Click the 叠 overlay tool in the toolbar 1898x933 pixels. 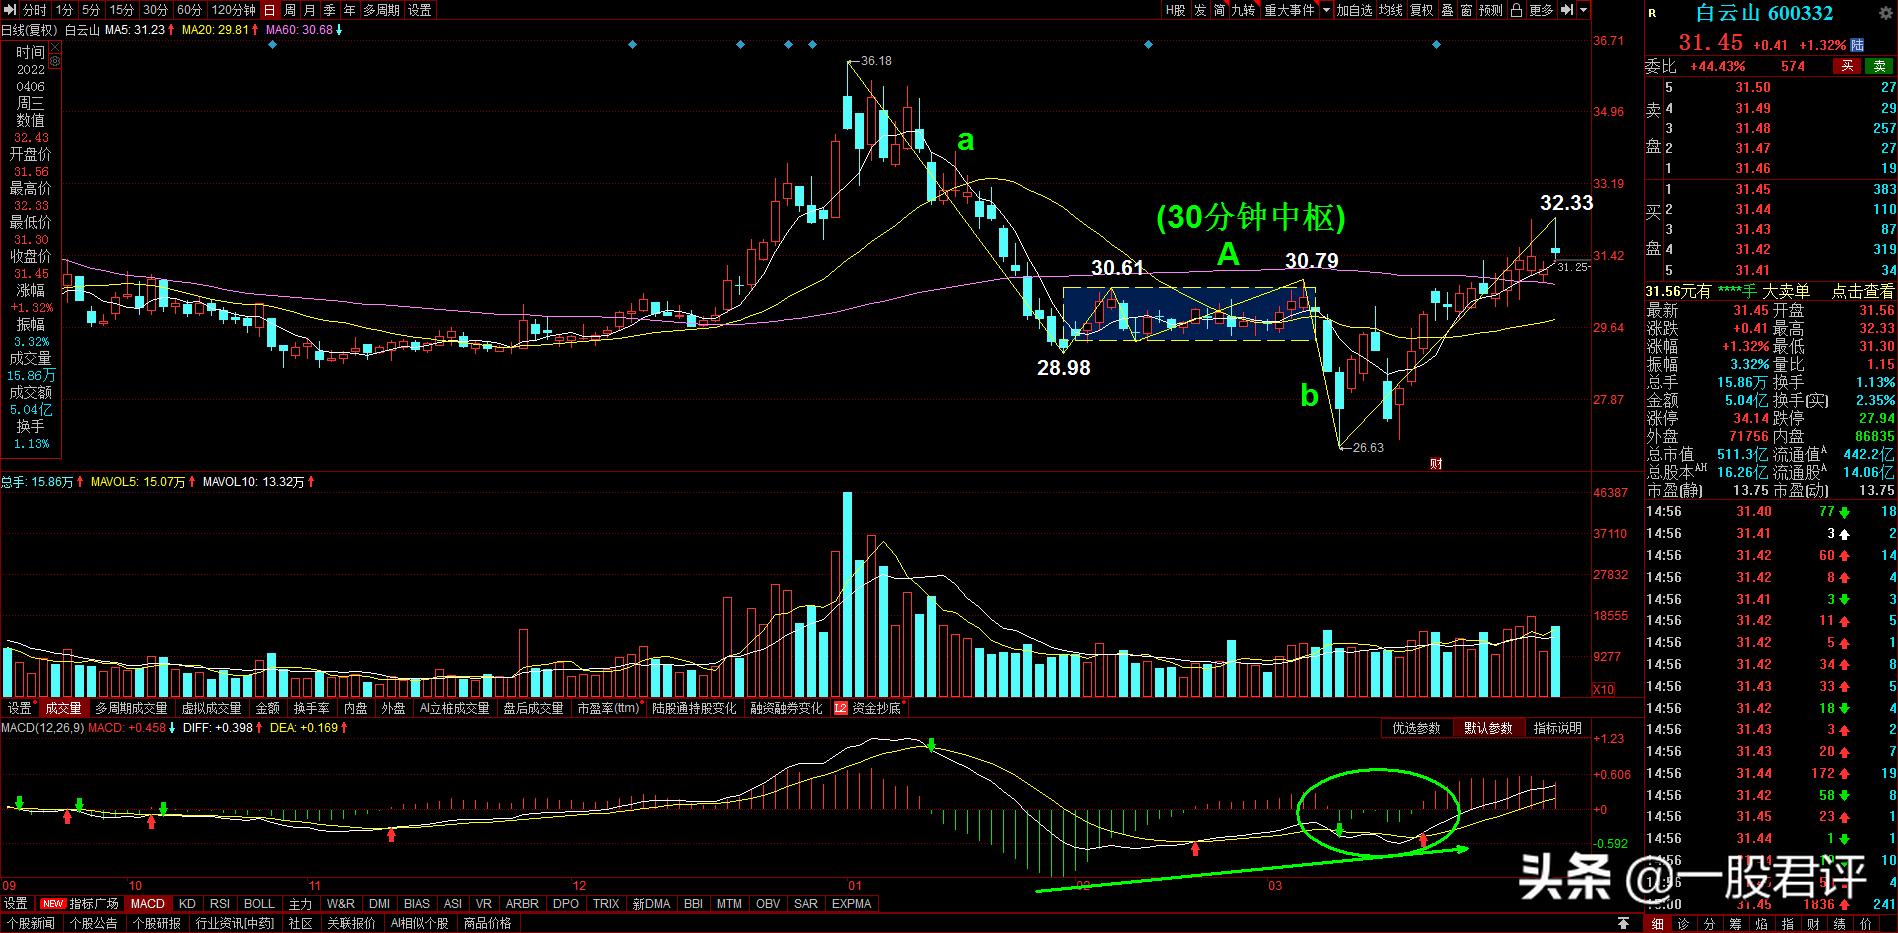1446,10
